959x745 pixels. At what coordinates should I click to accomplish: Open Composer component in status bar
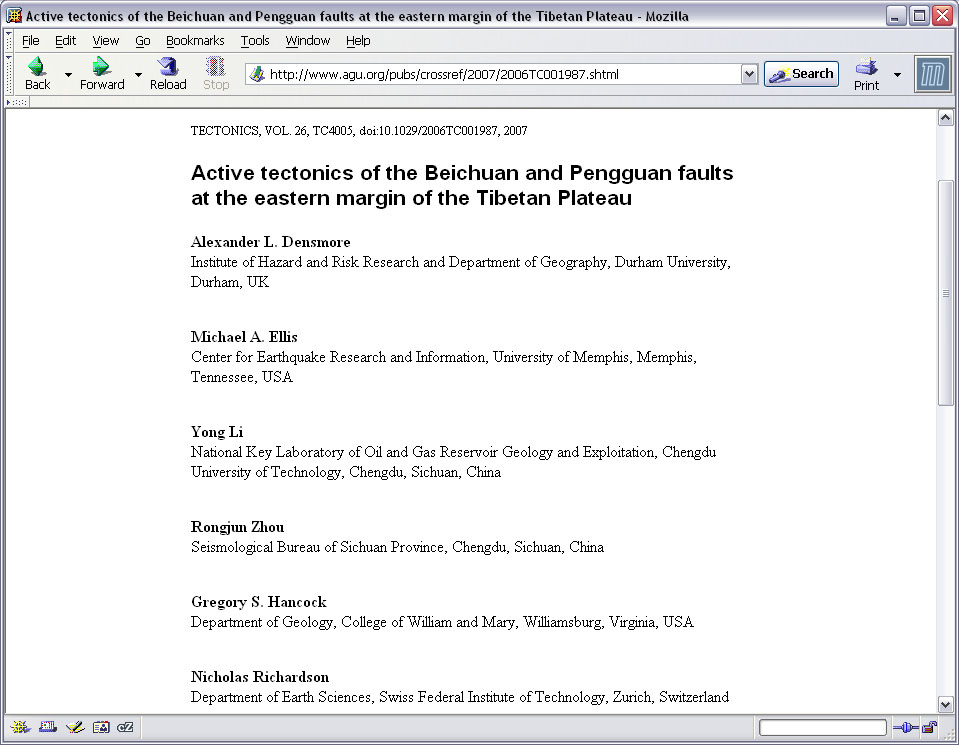(74, 727)
